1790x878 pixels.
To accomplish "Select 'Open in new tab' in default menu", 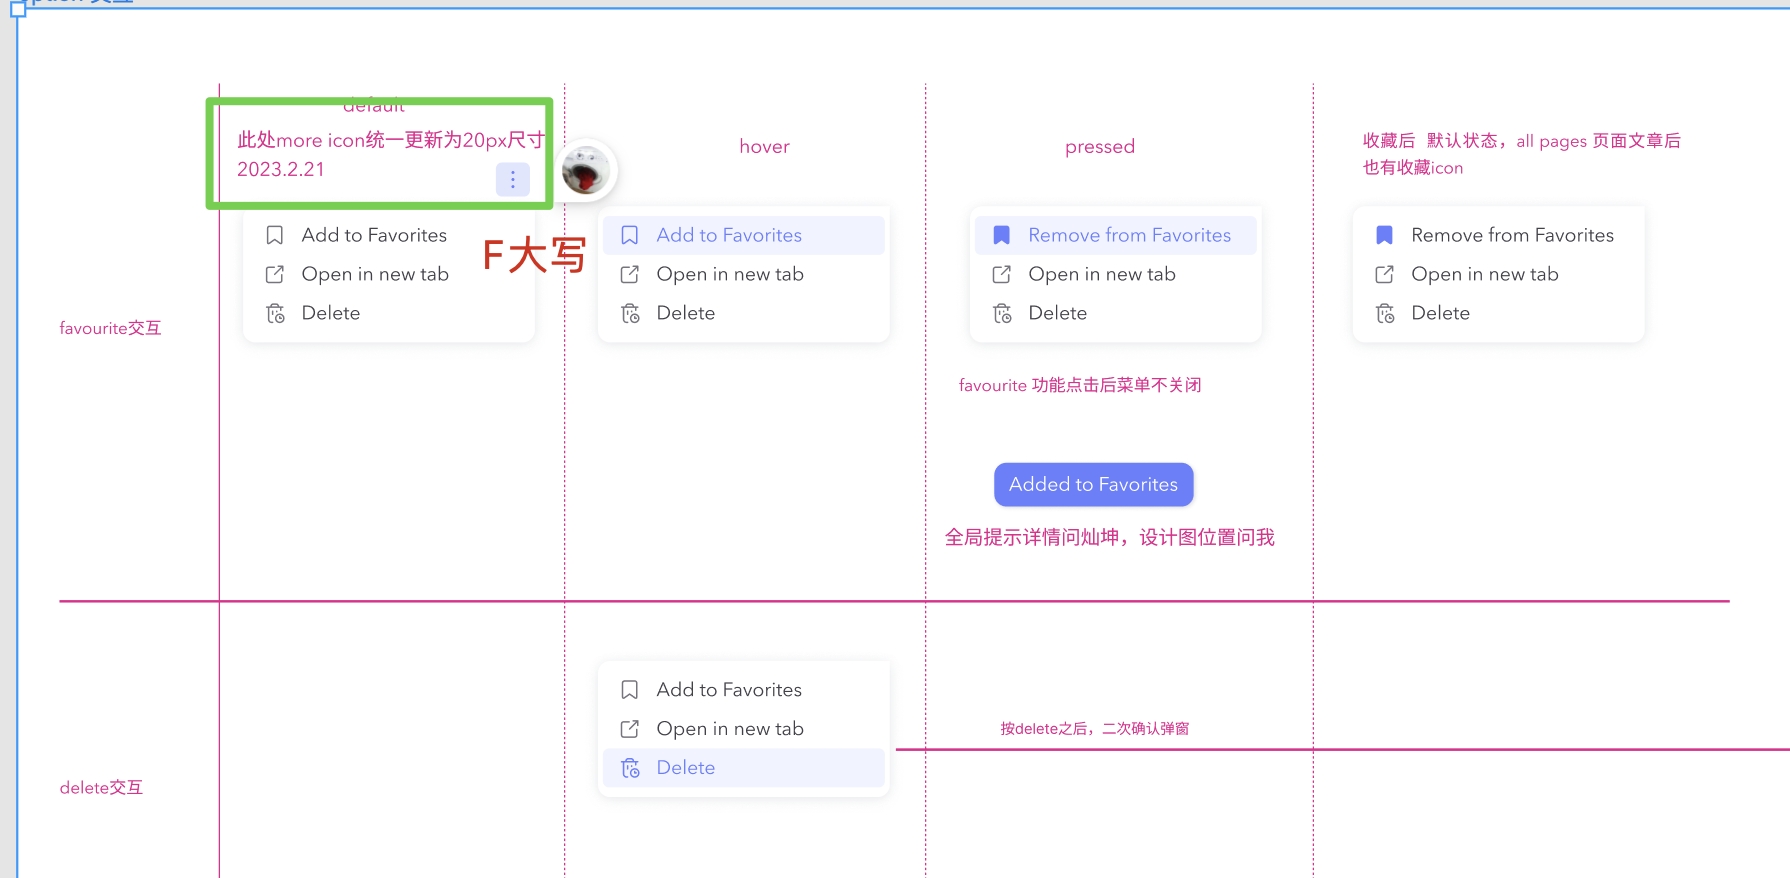I will pos(375,274).
